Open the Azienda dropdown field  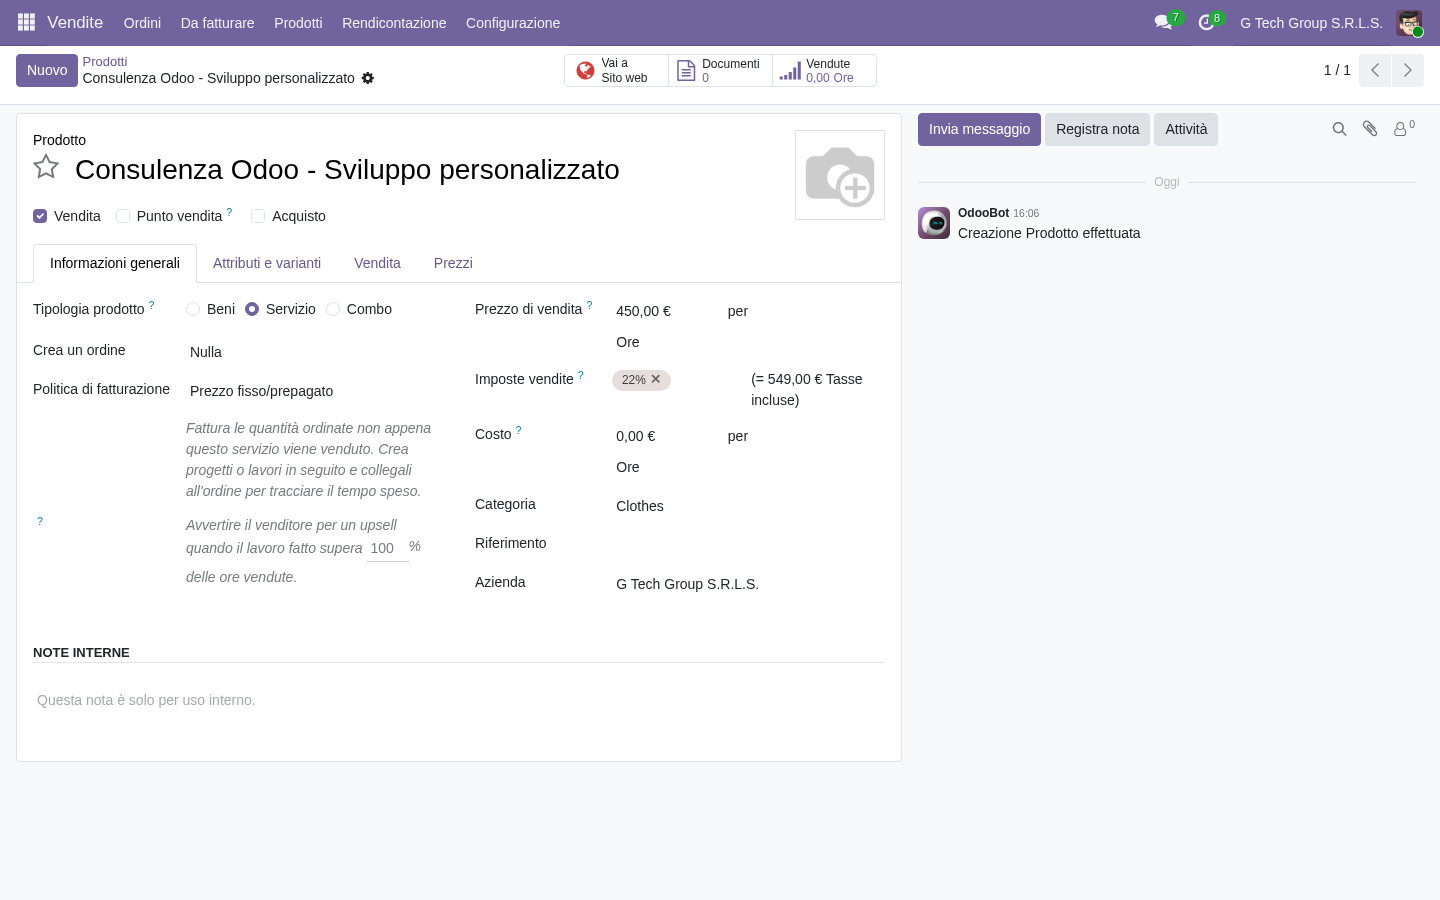pyautogui.click(x=748, y=584)
